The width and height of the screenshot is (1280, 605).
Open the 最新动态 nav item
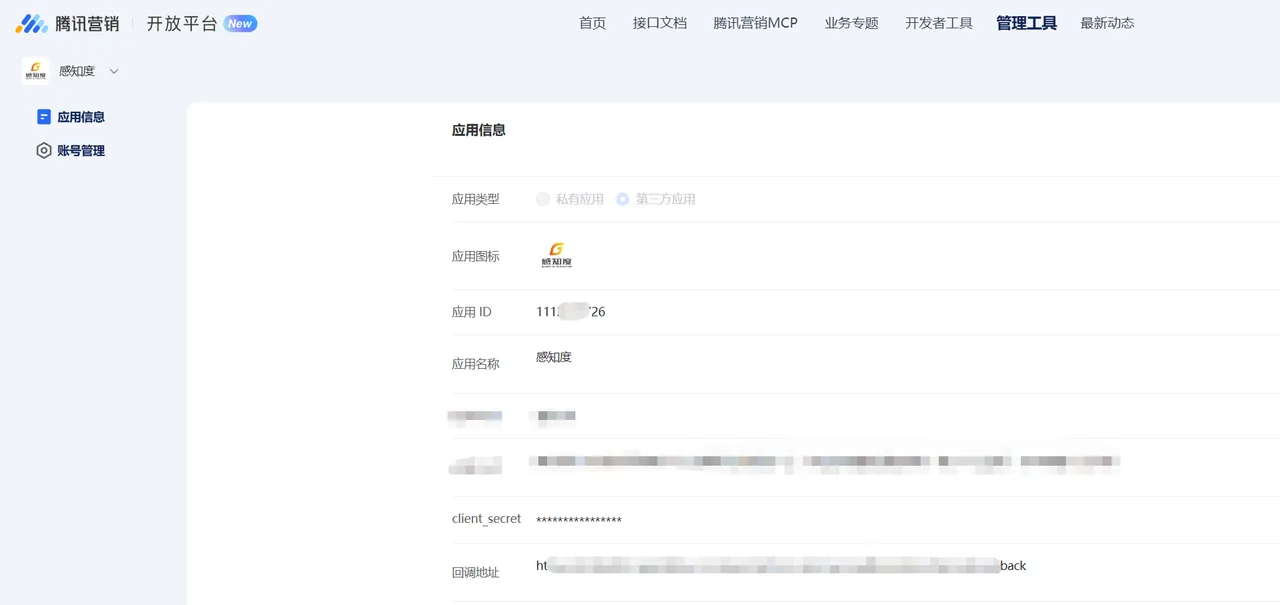[1107, 23]
